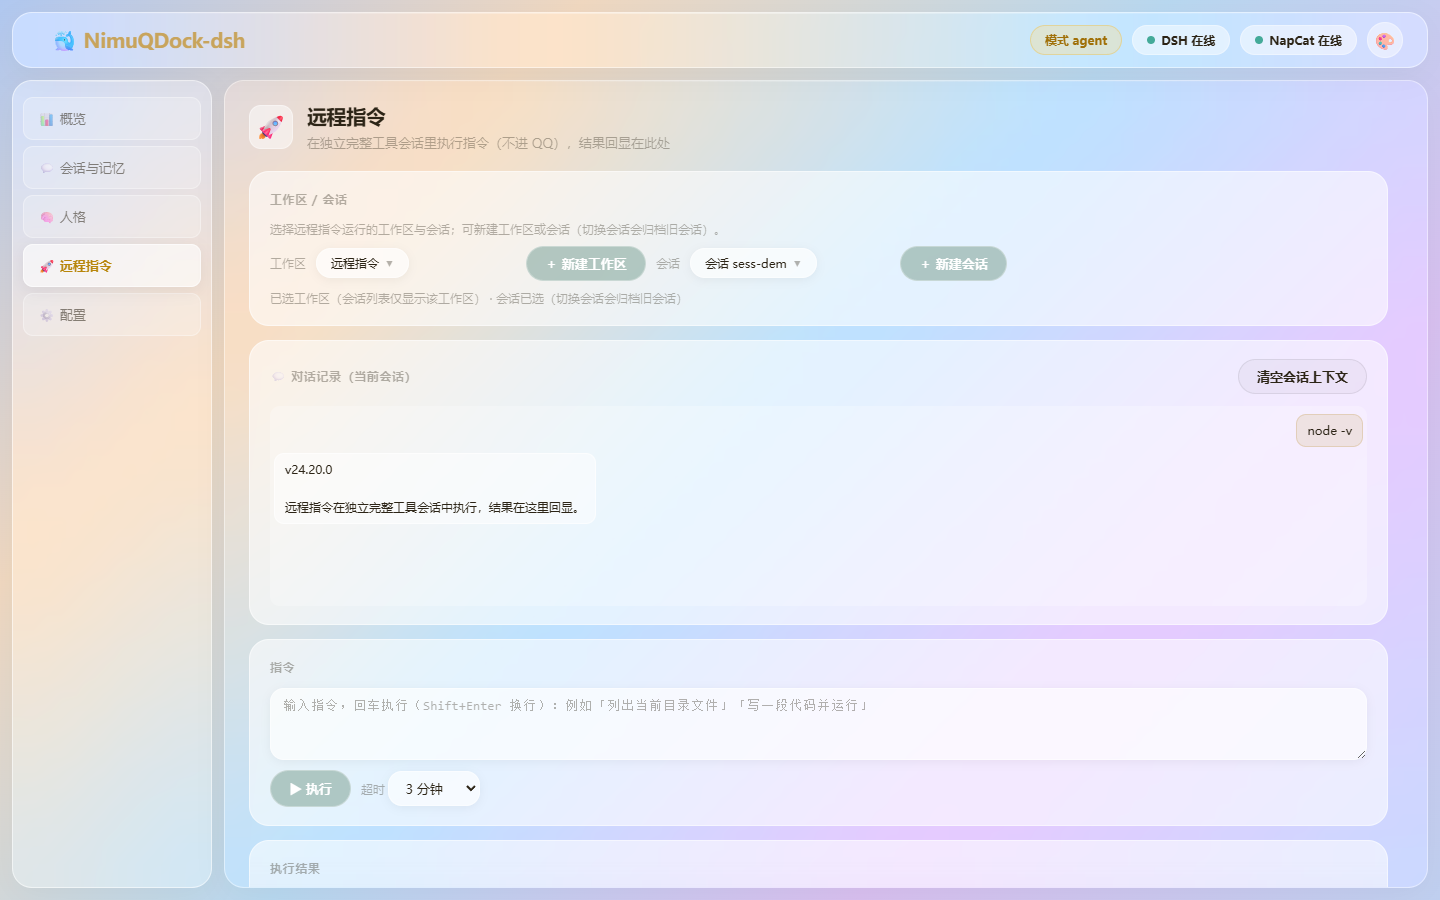The image size is (1440, 900).
Task: Click the 执行结果 section heading
Action: (295, 869)
